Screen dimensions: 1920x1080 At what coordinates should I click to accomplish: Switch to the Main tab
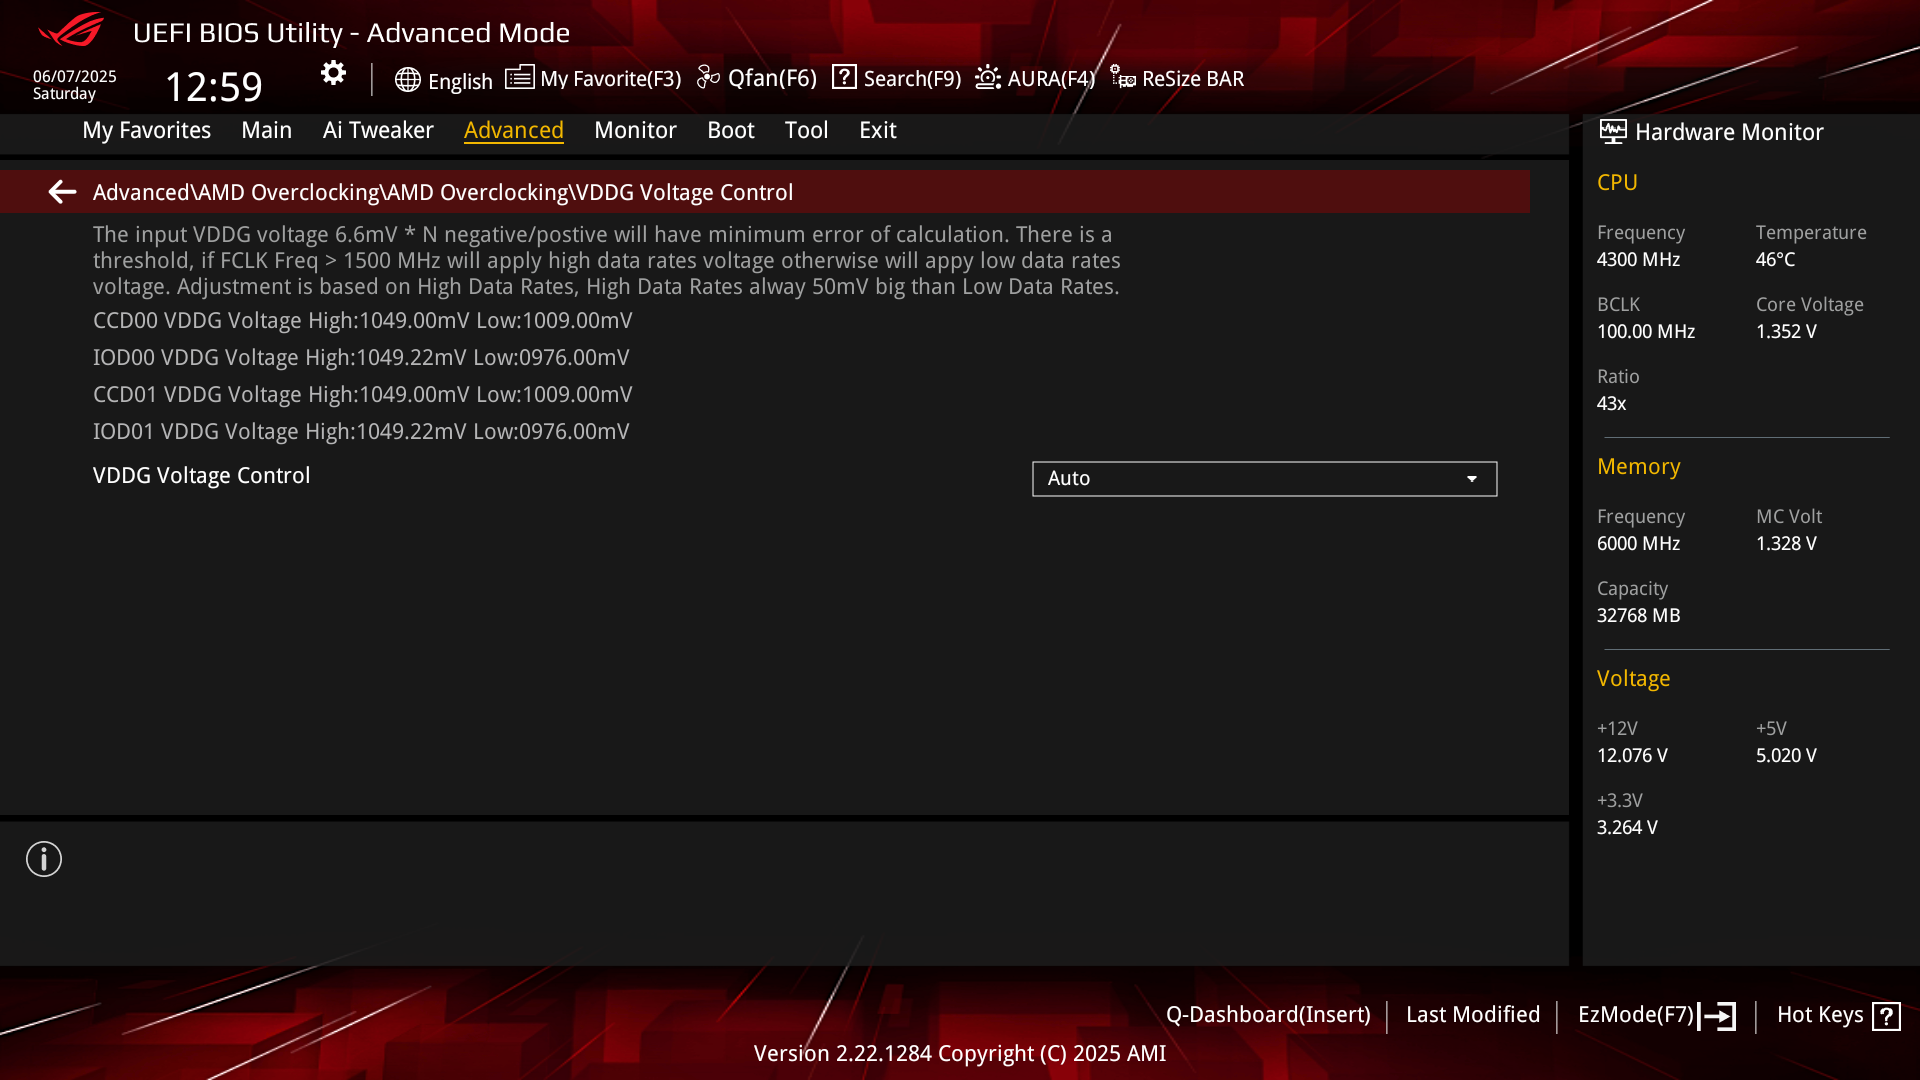tap(266, 130)
